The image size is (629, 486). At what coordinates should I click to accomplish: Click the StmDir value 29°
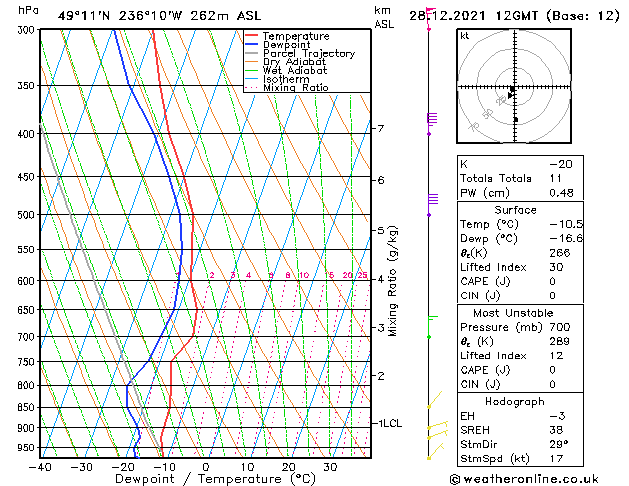[559, 444]
